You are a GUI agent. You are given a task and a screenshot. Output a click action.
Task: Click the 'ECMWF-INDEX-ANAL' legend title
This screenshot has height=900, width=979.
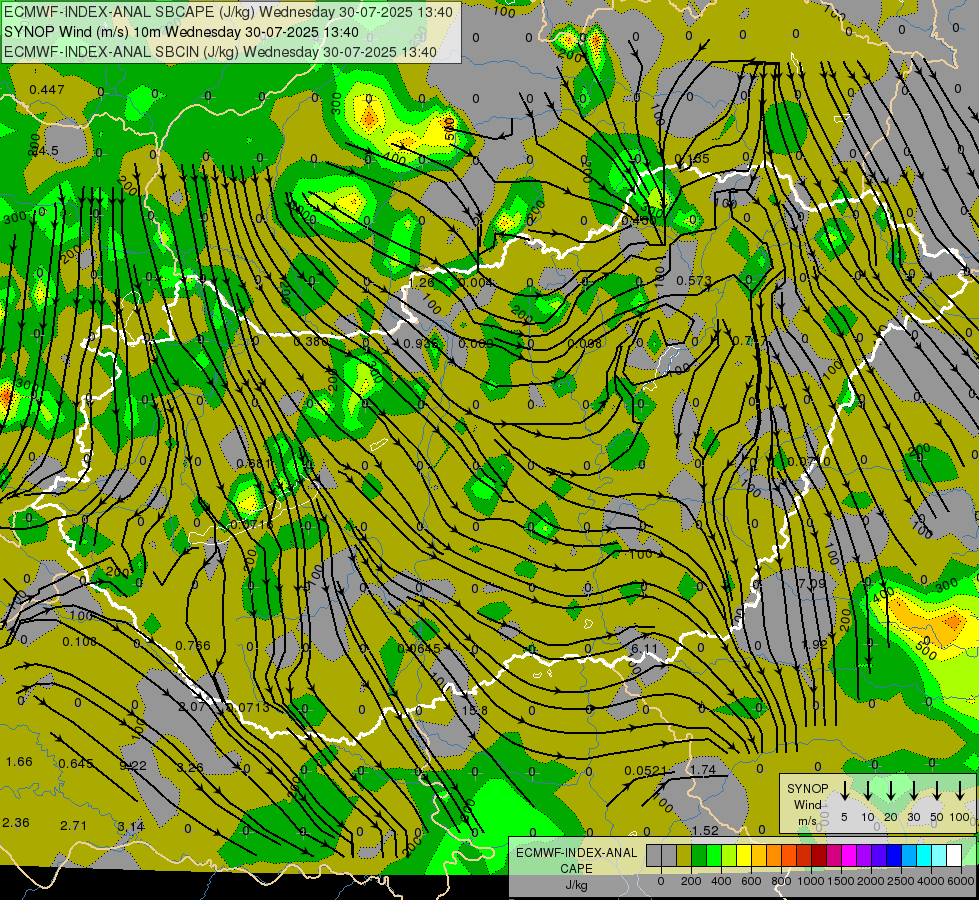[x=577, y=853]
